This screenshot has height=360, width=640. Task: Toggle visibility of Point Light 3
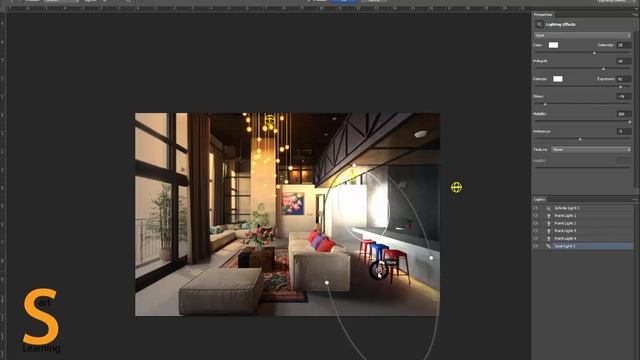[536, 231]
